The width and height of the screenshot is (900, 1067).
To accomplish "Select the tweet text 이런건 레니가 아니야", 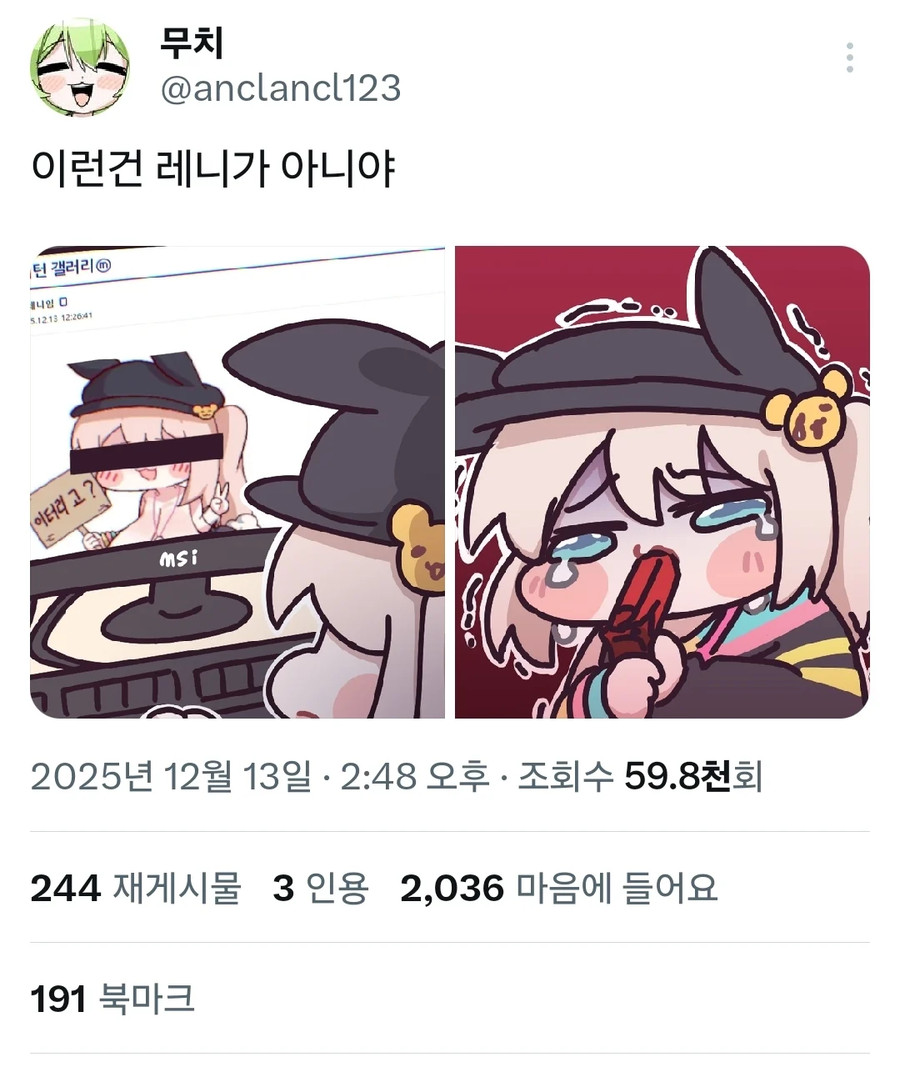I will 213,168.
